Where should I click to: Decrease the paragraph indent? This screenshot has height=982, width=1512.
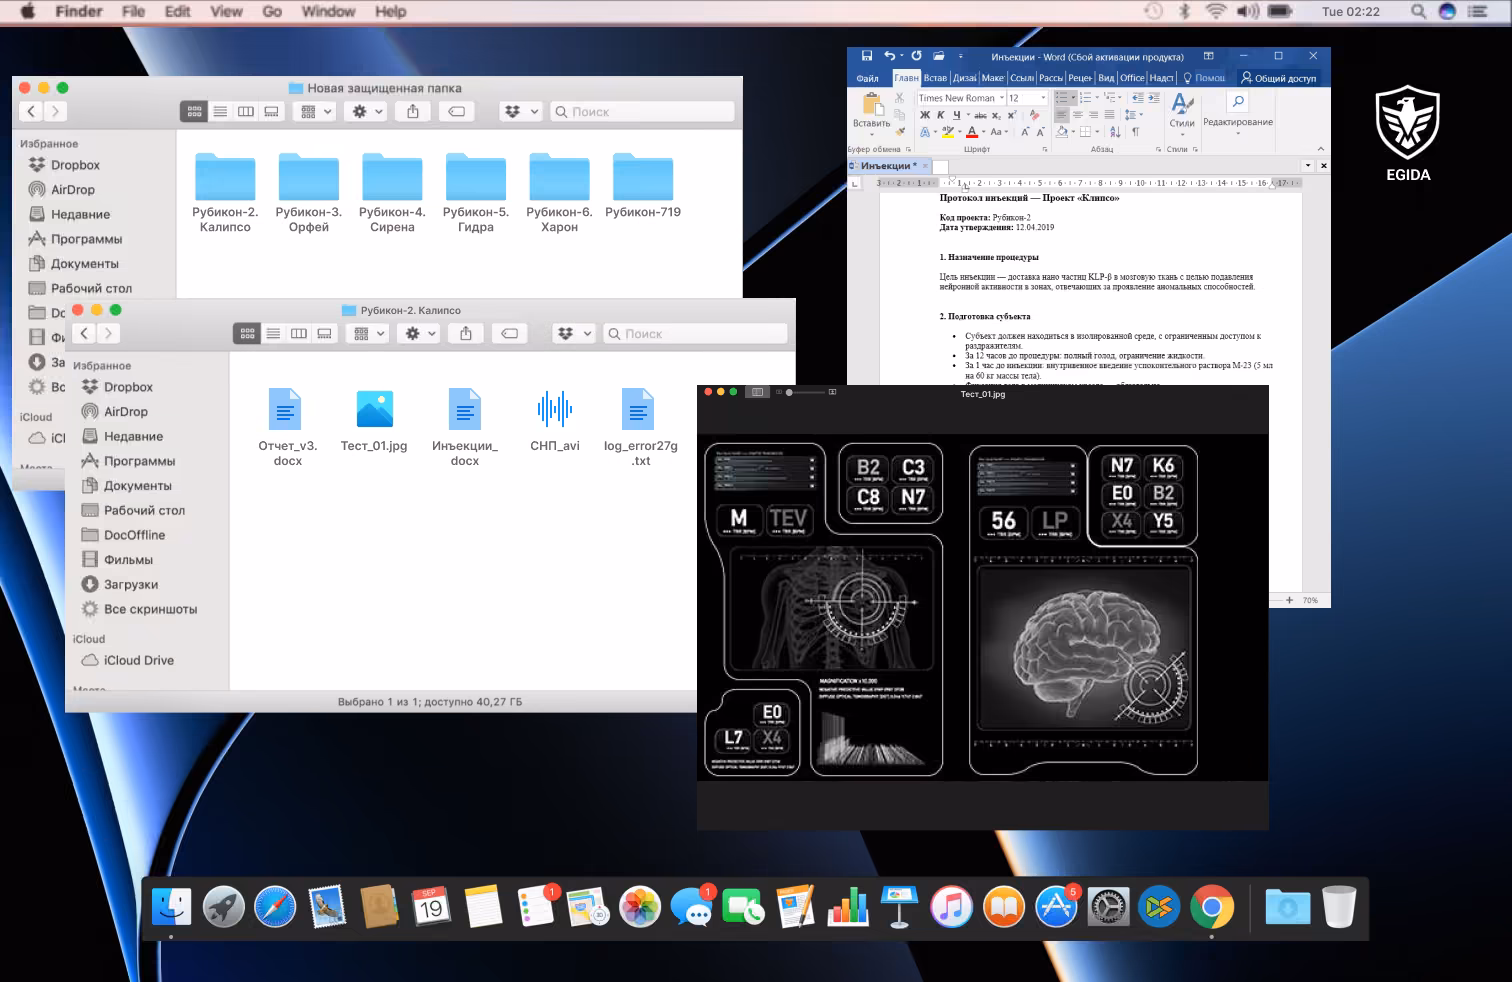click(x=1137, y=98)
